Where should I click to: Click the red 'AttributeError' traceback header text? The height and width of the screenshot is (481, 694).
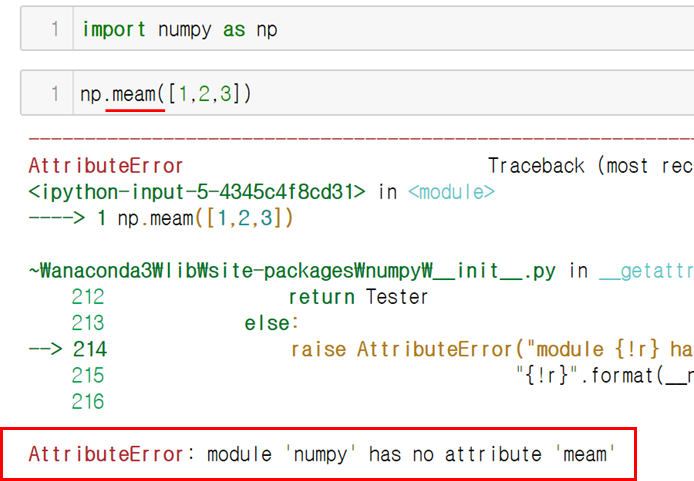pos(106,166)
